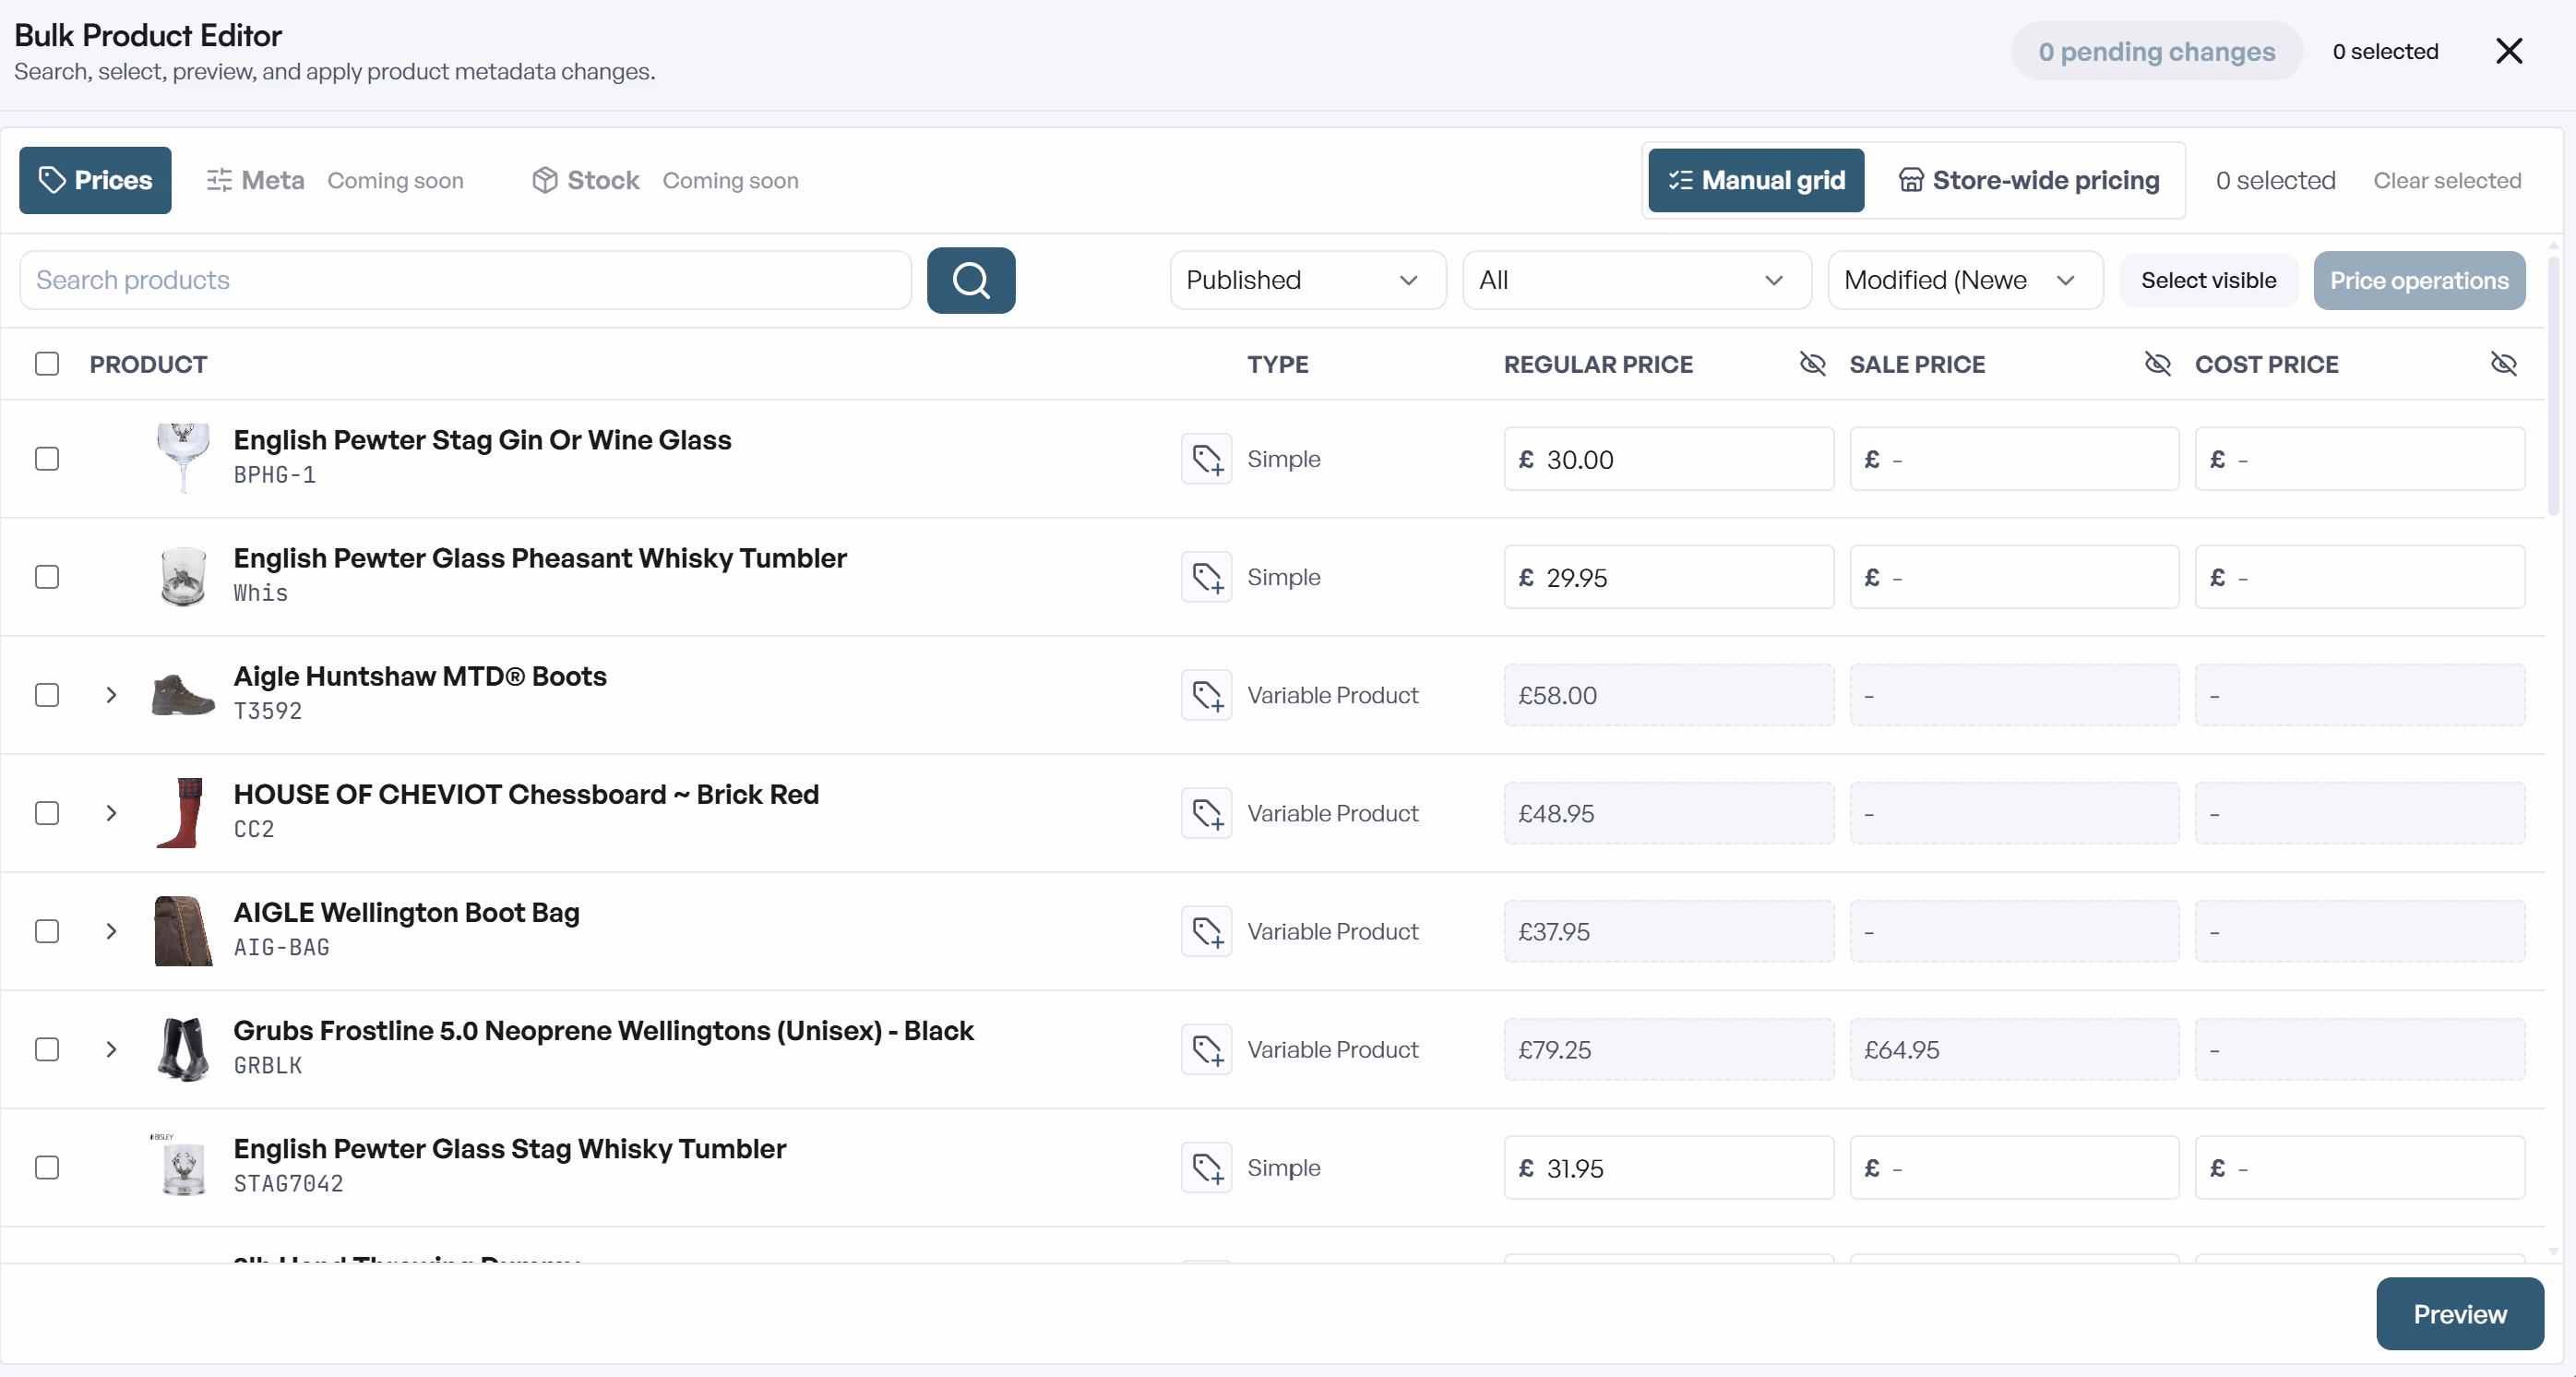Hide the Cost Price column
The image size is (2576, 1377).
pos(2503,364)
